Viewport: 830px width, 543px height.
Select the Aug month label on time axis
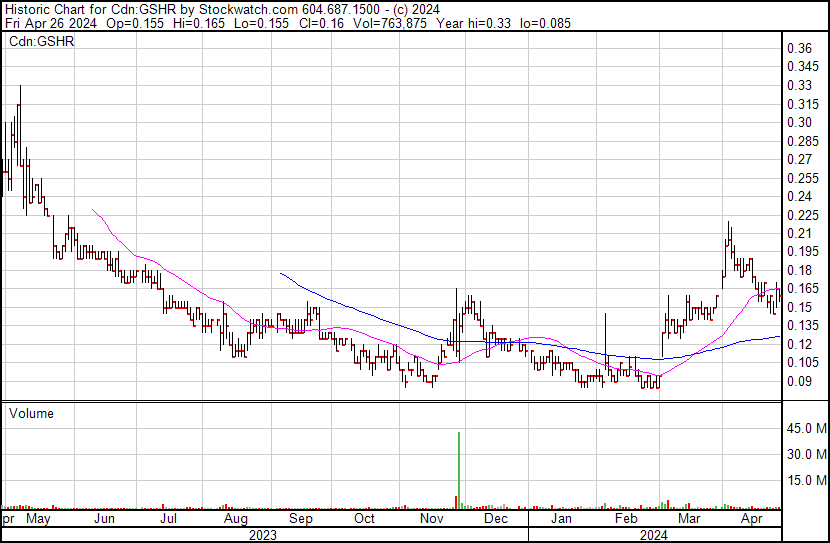point(235,520)
